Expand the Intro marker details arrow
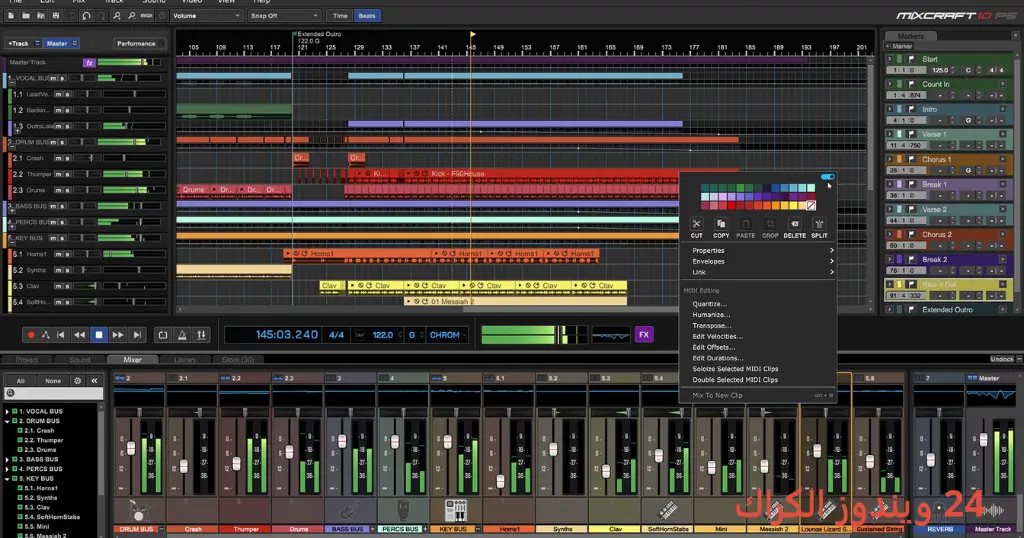Viewport: 1024px width, 538px height. pyautogui.click(x=889, y=109)
